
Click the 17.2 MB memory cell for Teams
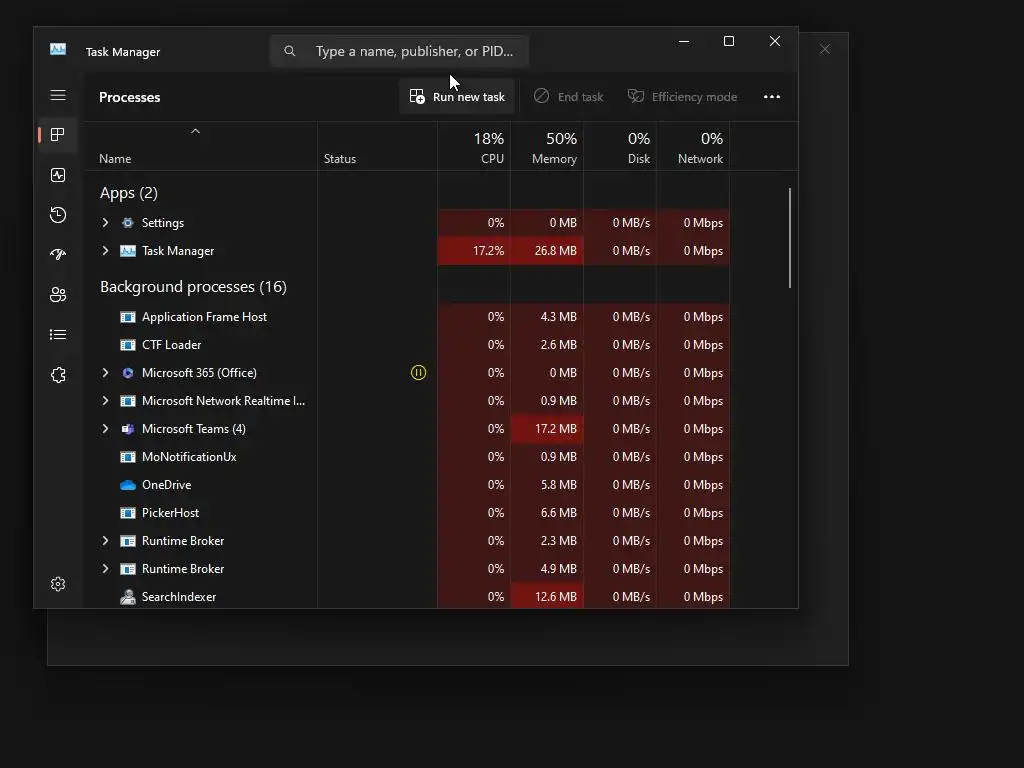pyautogui.click(x=547, y=429)
